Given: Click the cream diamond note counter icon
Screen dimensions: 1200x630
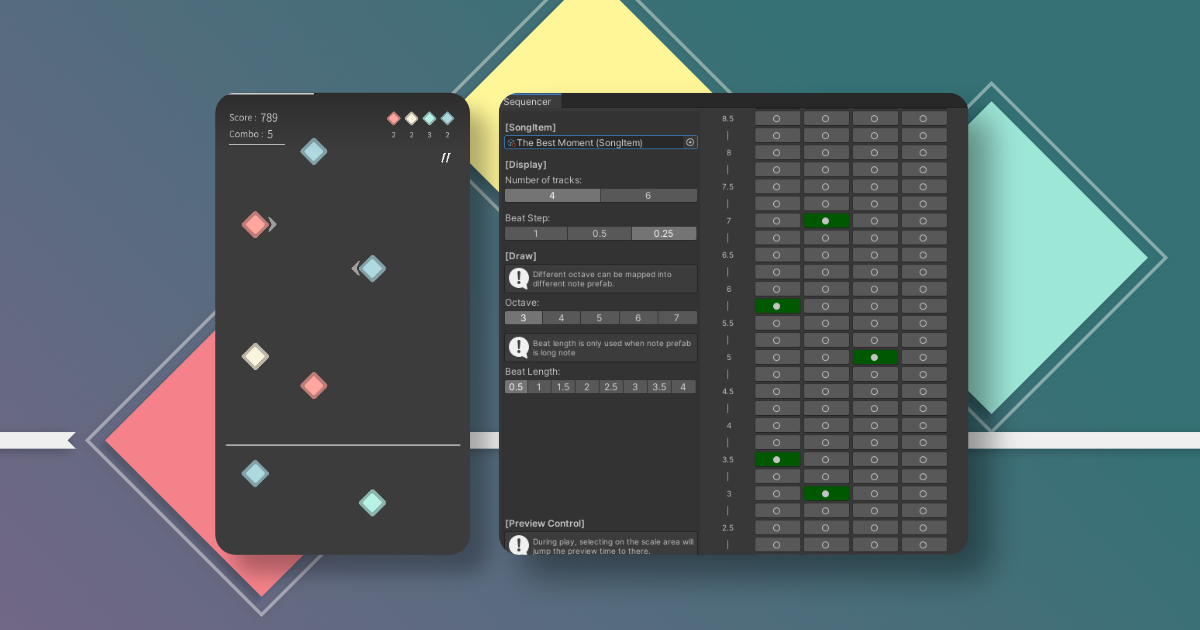Looking at the screenshot, I should pyautogui.click(x=411, y=118).
